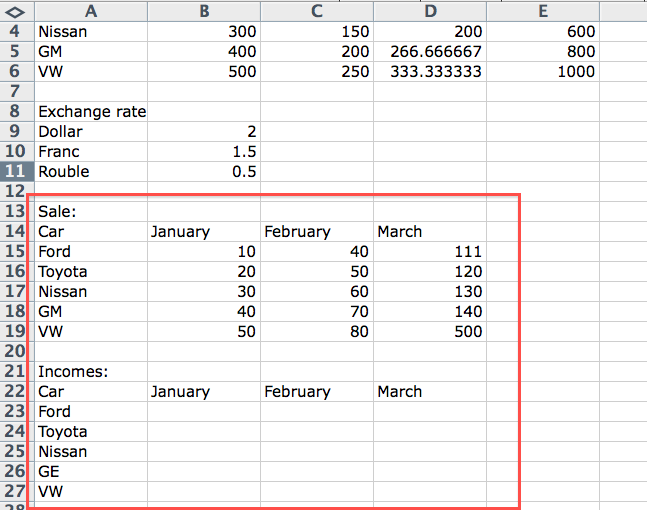The image size is (647, 510).
Task: Select VW March sale cell 500
Action: click(430, 331)
